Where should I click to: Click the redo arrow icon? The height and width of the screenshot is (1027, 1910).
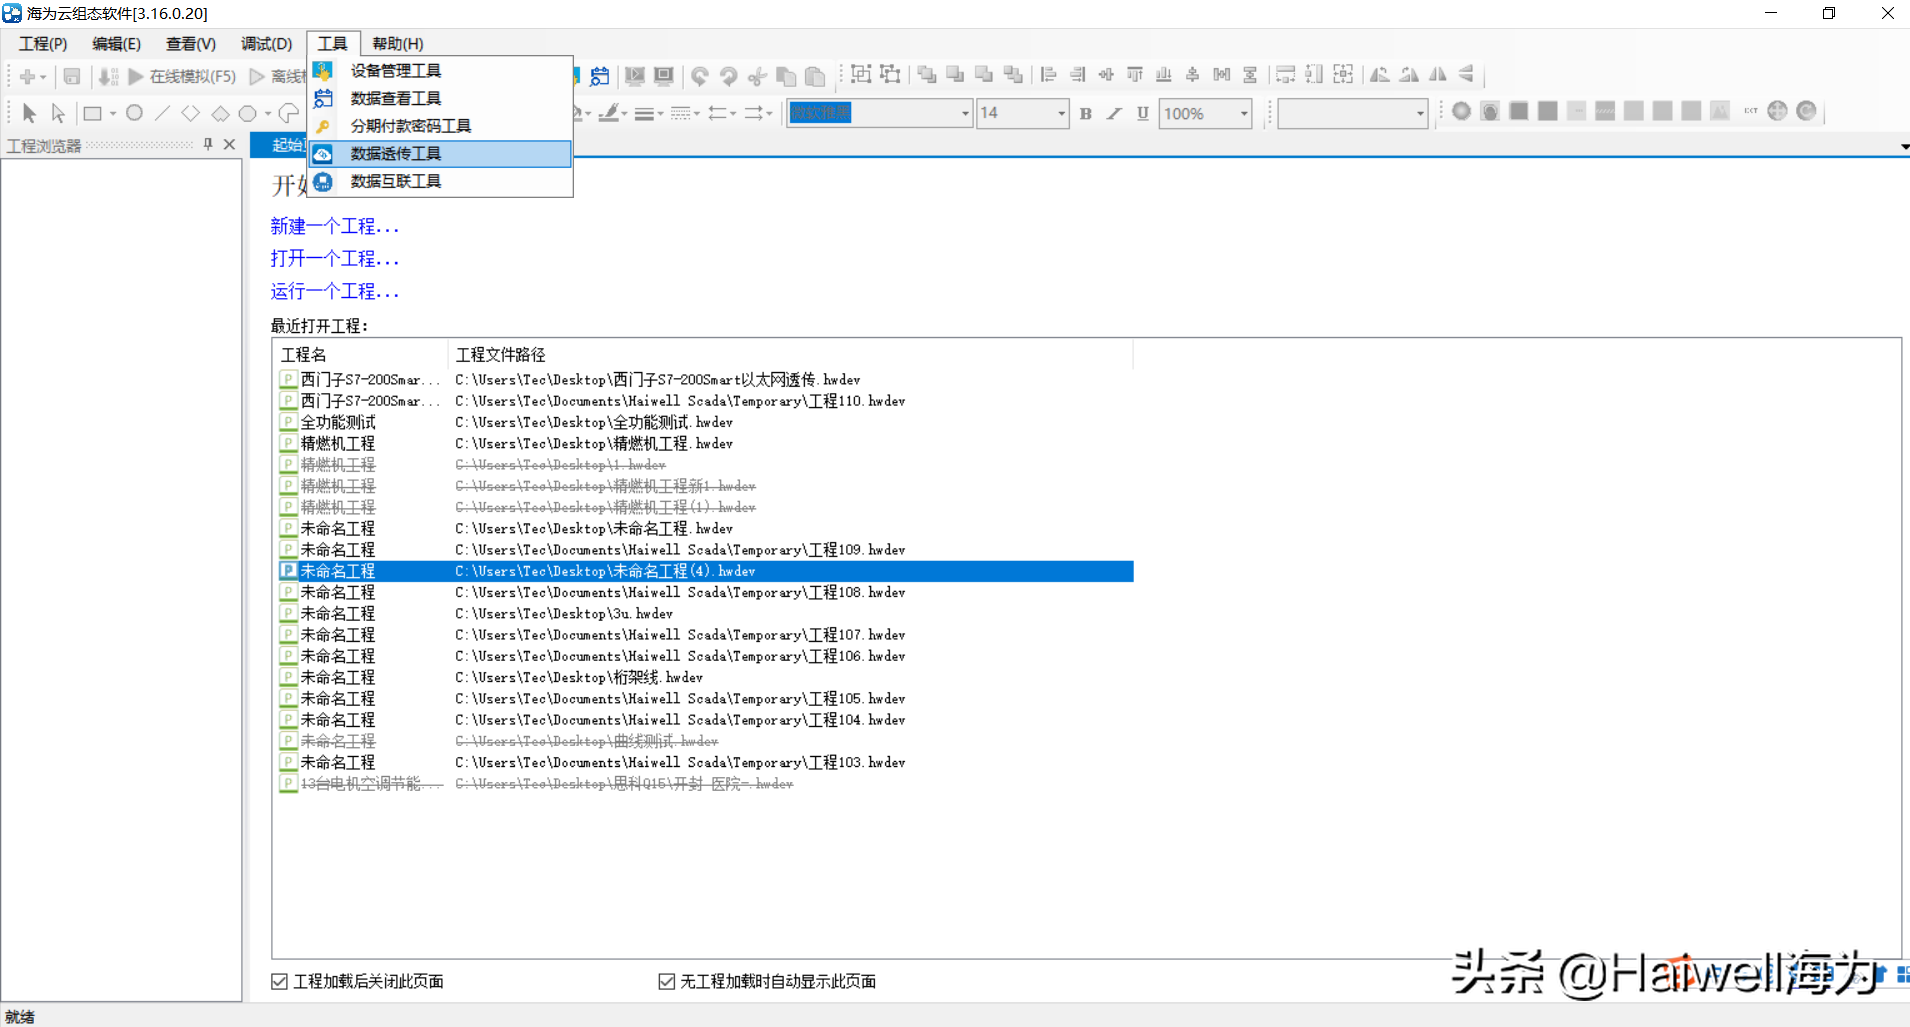point(729,76)
